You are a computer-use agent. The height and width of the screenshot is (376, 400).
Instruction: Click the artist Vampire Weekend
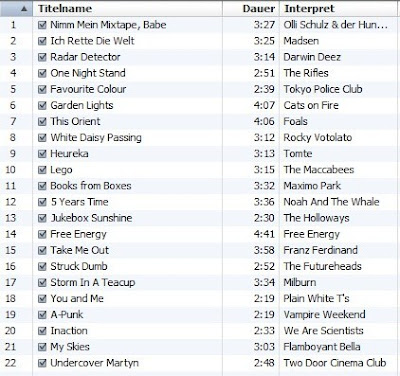point(324,315)
